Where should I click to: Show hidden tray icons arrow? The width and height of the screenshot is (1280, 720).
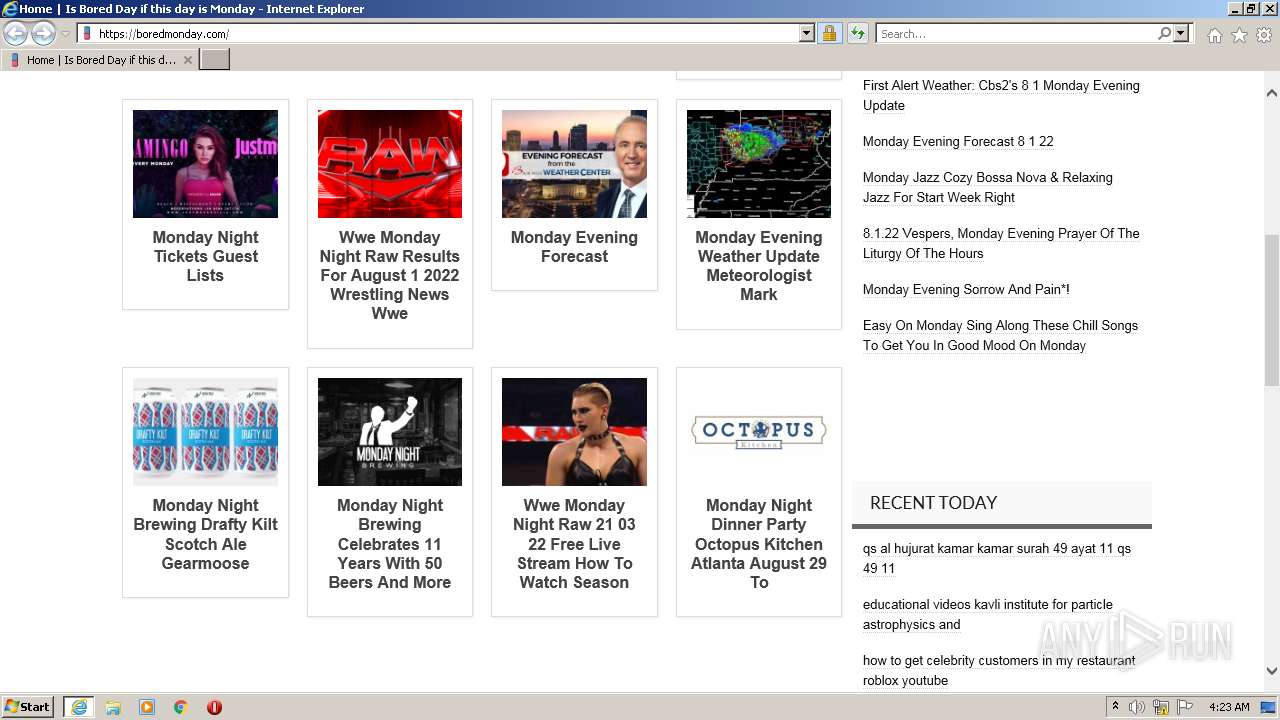click(x=1115, y=706)
